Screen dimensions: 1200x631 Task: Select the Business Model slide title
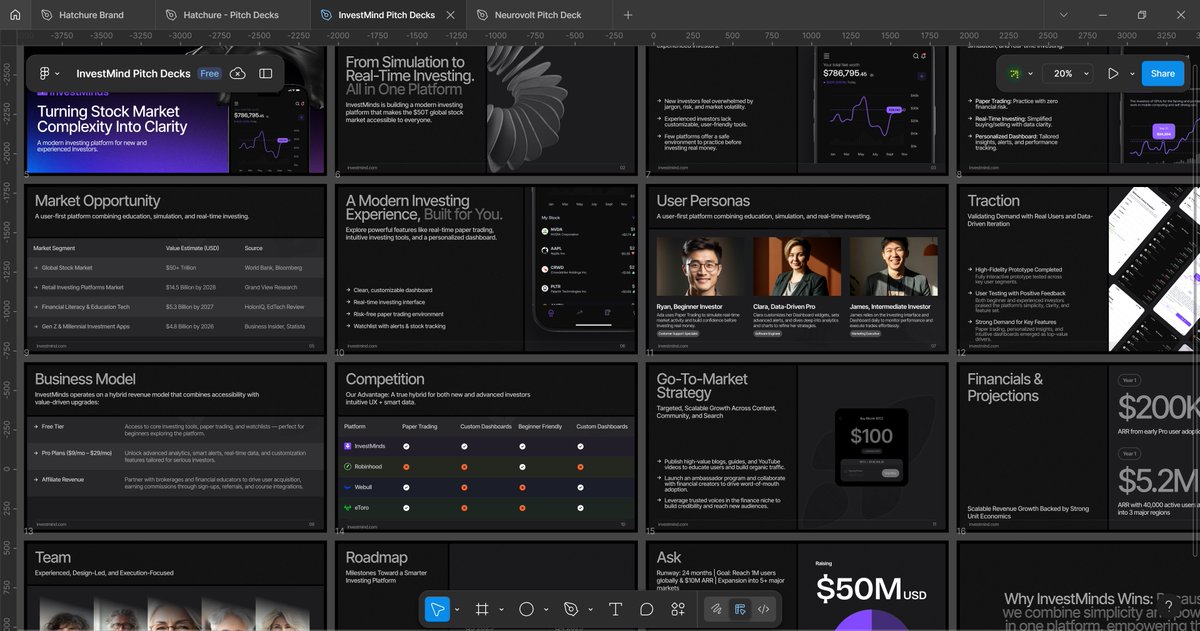(85, 379)
